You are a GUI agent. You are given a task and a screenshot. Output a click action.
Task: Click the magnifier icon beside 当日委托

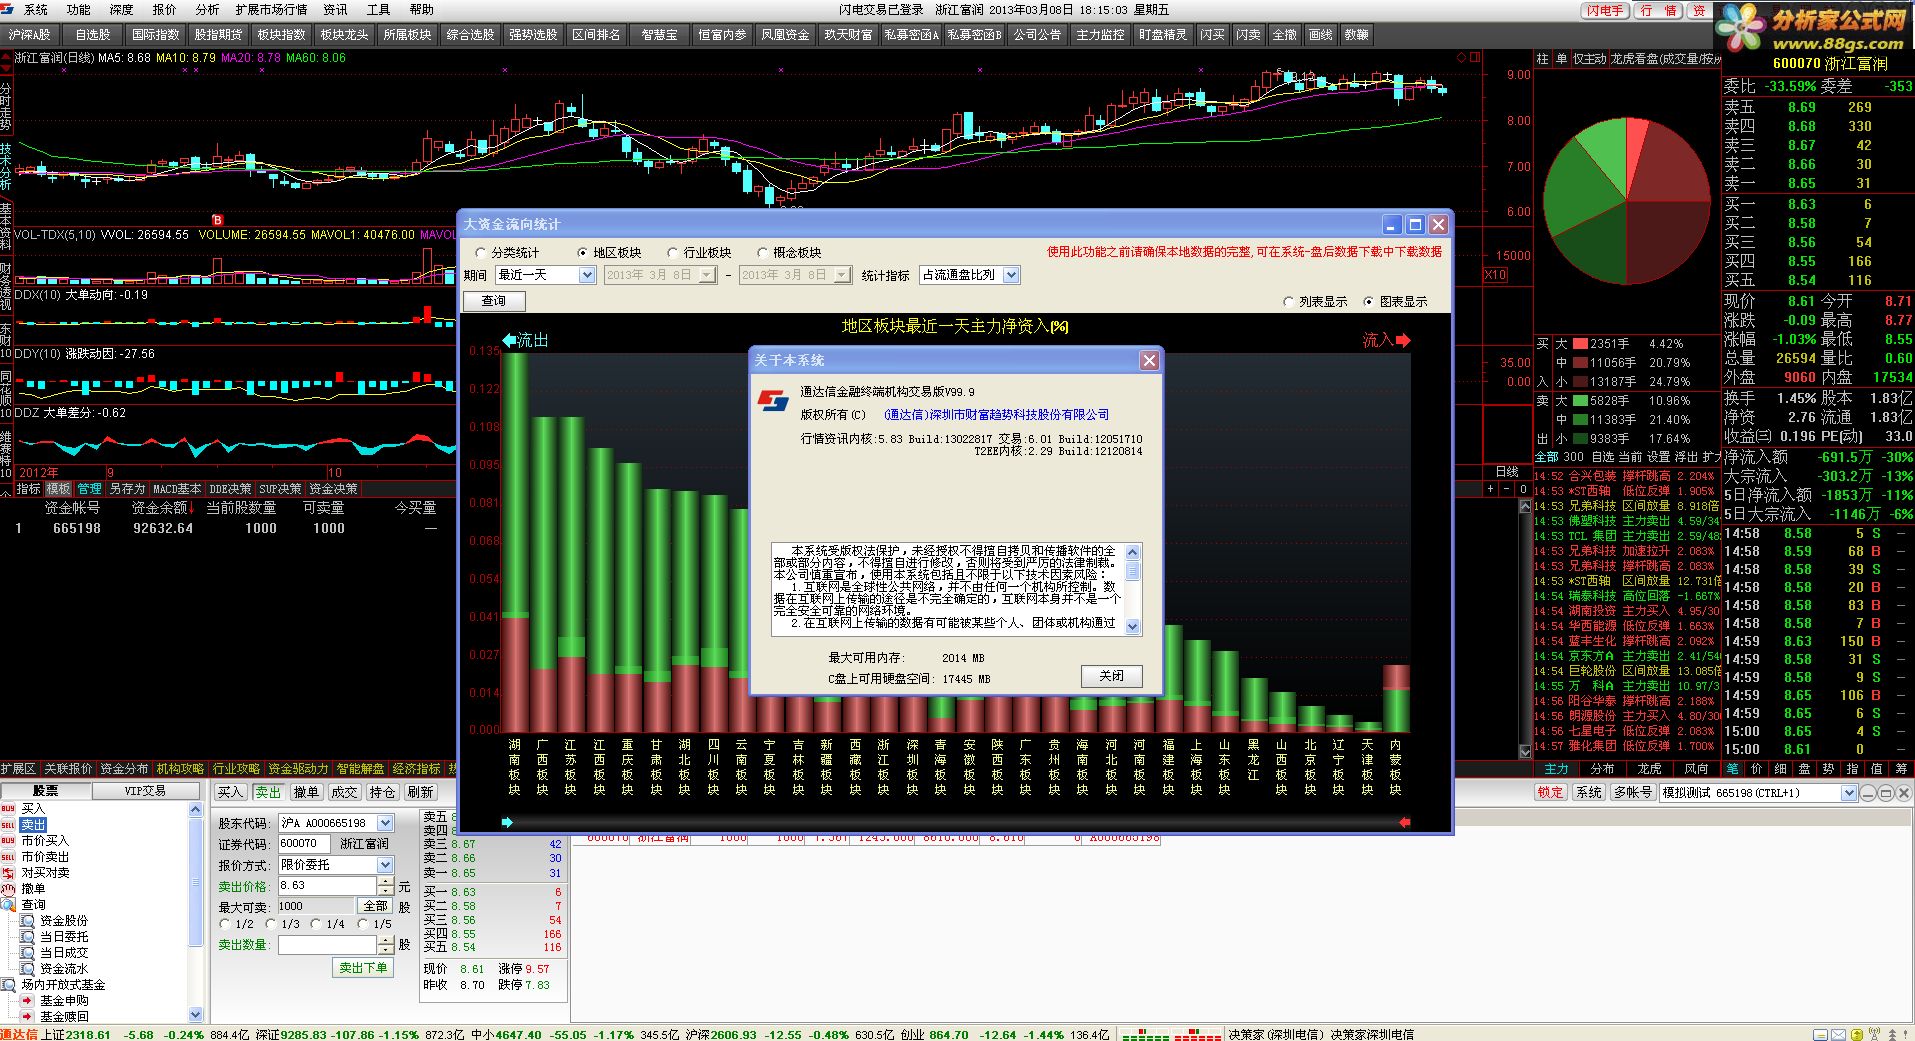[x=27, y=937]
